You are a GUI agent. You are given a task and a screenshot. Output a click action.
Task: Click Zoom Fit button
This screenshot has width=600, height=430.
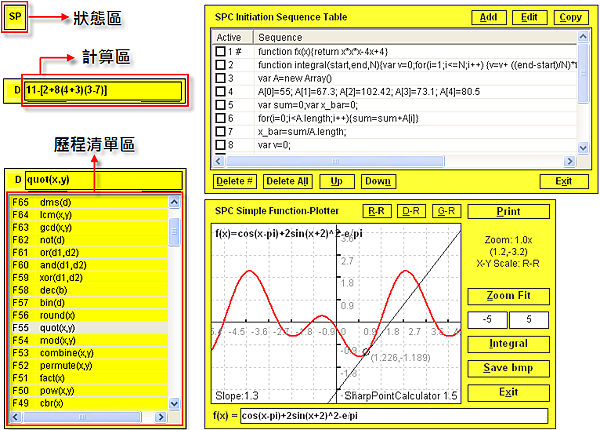click(x=509, y=296)
